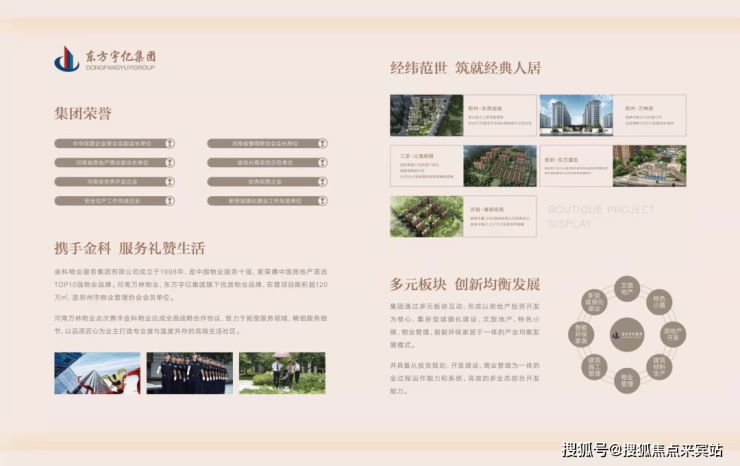Open the 三亚·山海御园 aerial project image

click(x=500, y=166)
